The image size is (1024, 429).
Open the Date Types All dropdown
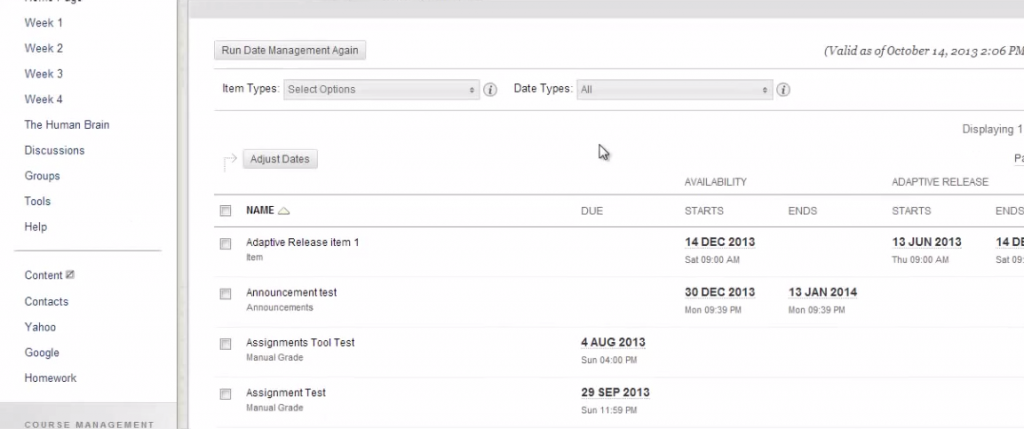[675, 89]
